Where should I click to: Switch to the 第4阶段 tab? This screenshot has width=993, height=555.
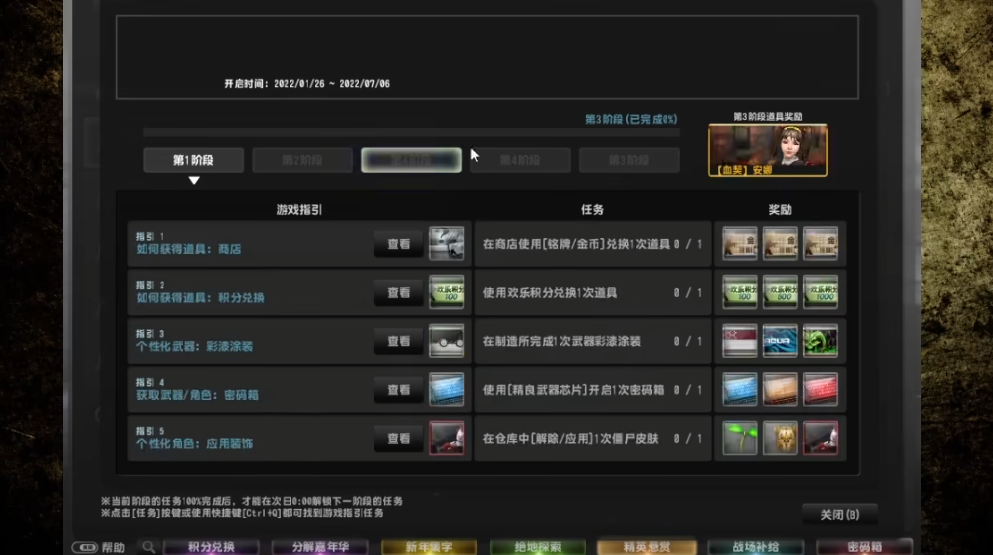(521, 160)
